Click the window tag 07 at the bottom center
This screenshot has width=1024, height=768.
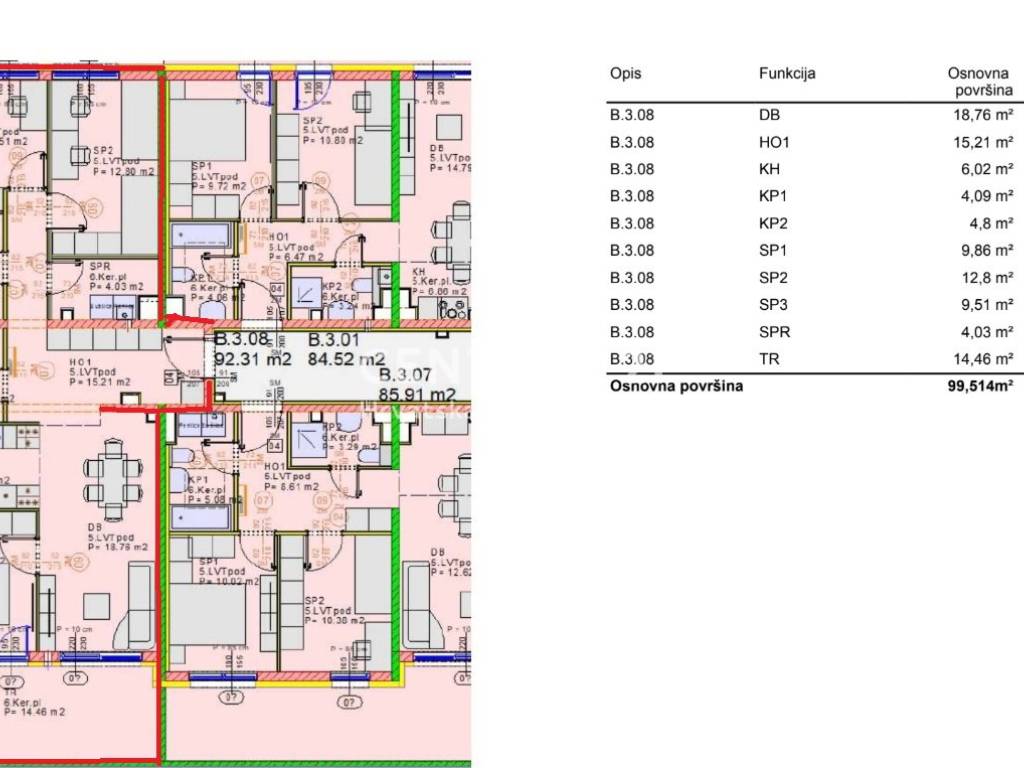pos(348,703)
